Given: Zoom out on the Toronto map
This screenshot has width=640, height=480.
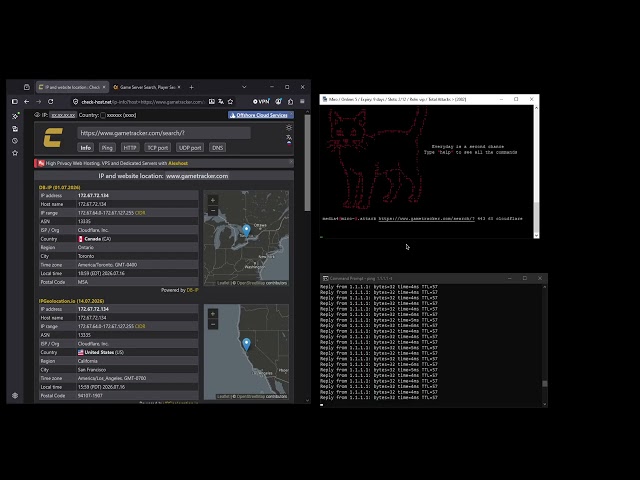Looking at the screenshot, I should pos(213,211).
